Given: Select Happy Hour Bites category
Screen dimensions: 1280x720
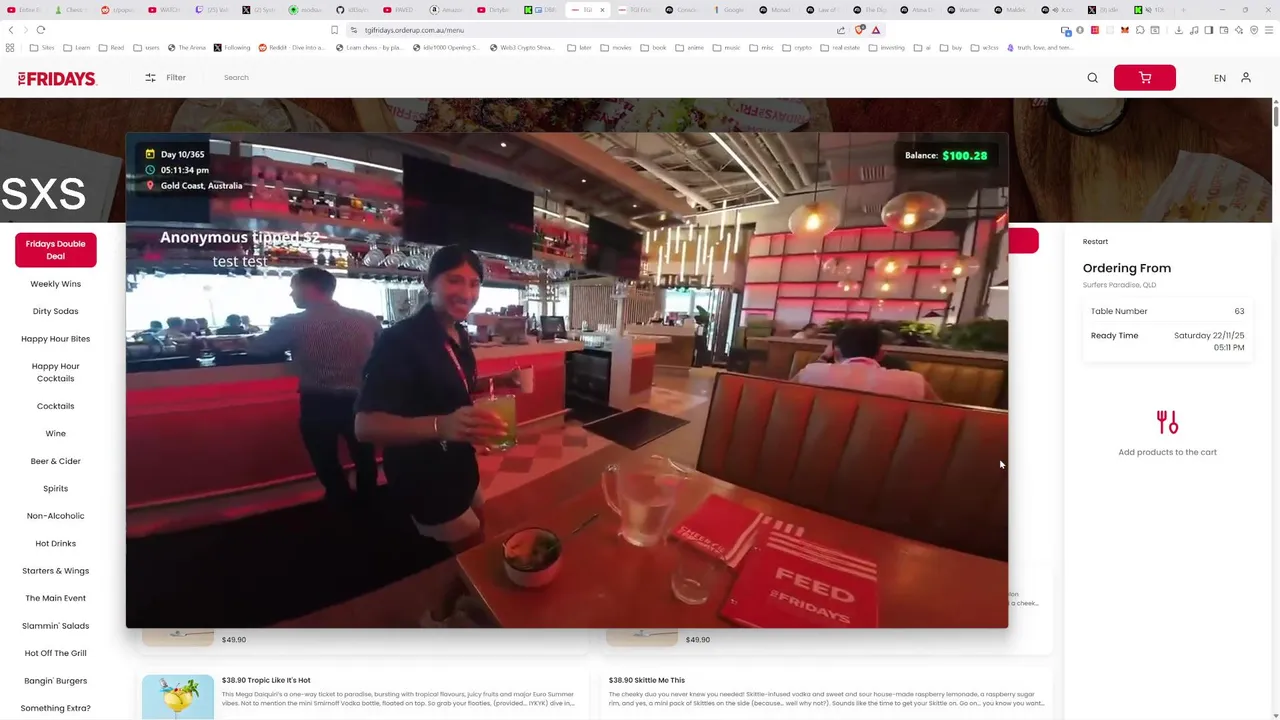Looking at the screenshot, I should [56, 339].
